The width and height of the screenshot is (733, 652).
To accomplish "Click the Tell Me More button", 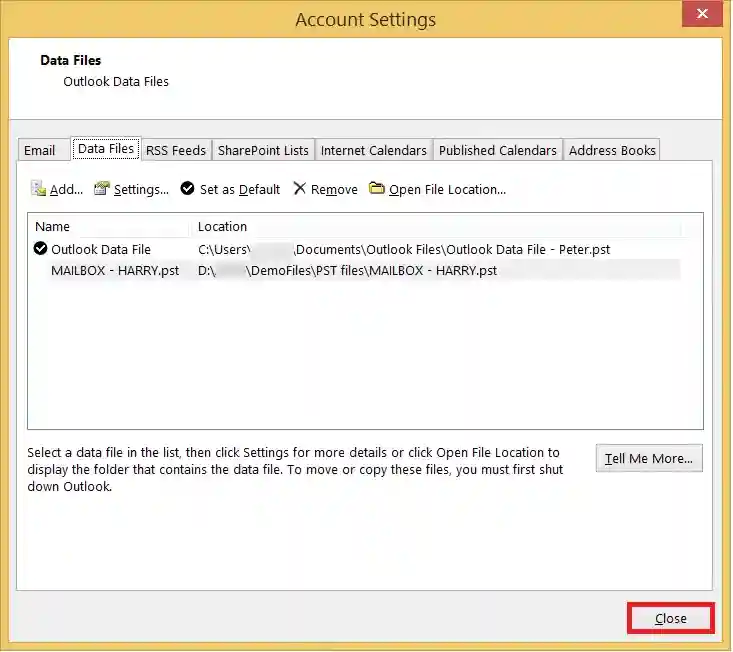I will point(649,458).
